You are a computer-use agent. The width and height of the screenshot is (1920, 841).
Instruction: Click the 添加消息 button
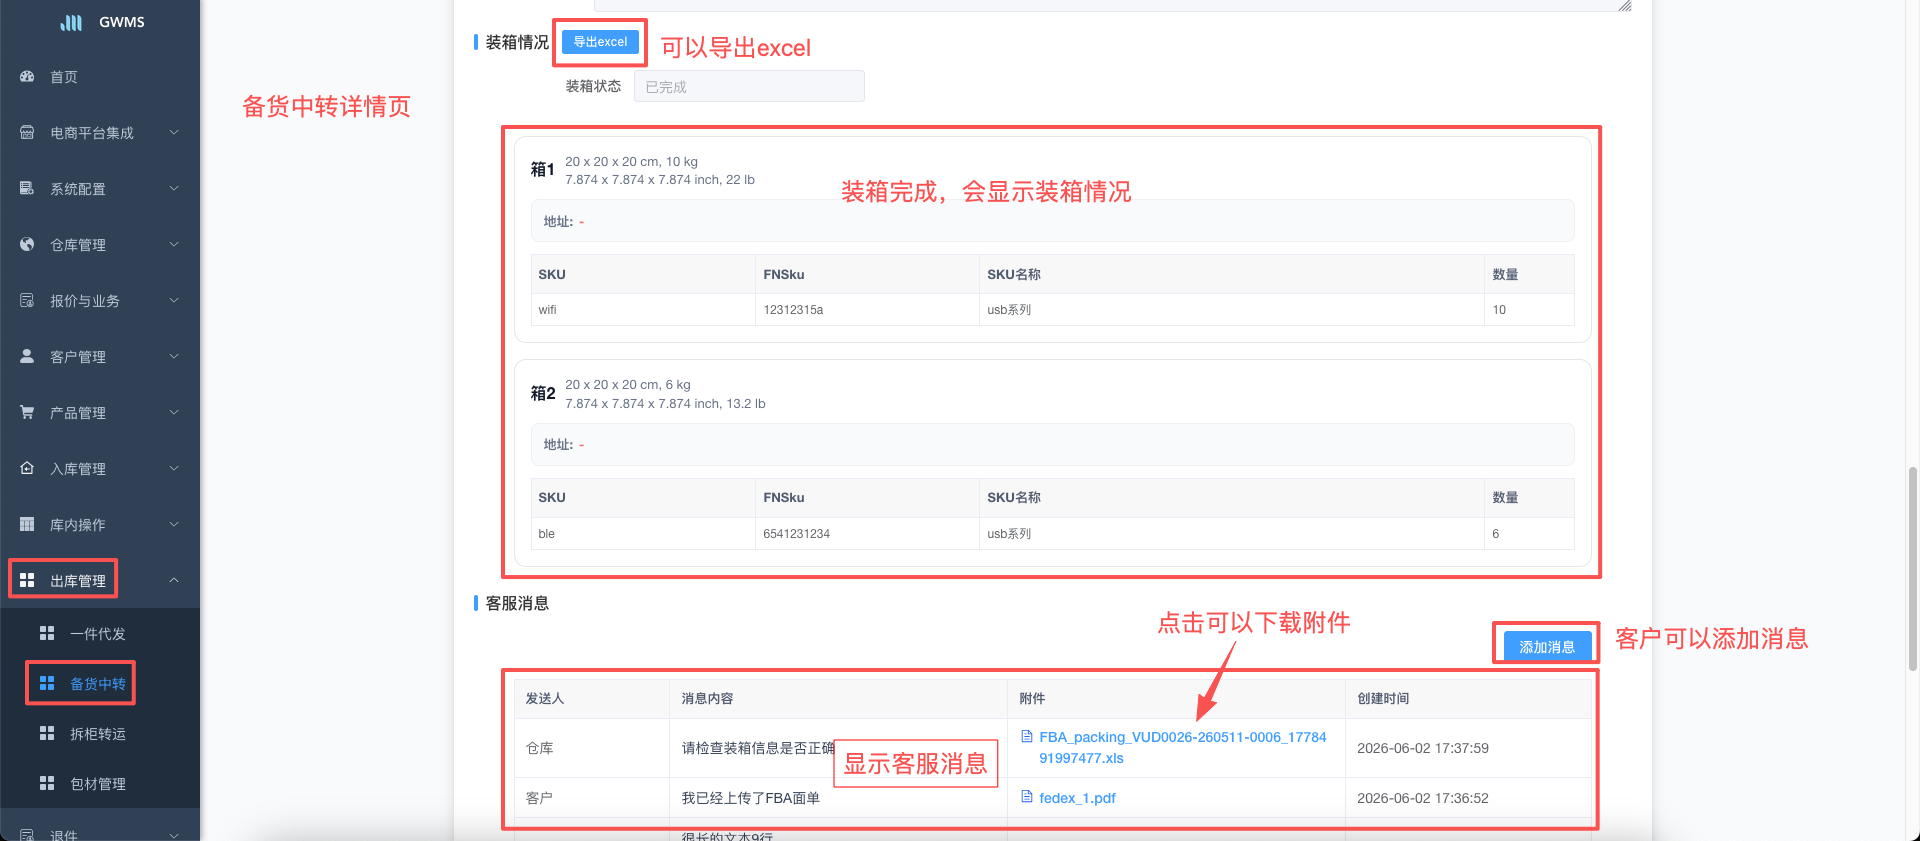[x=1547, y=647]
